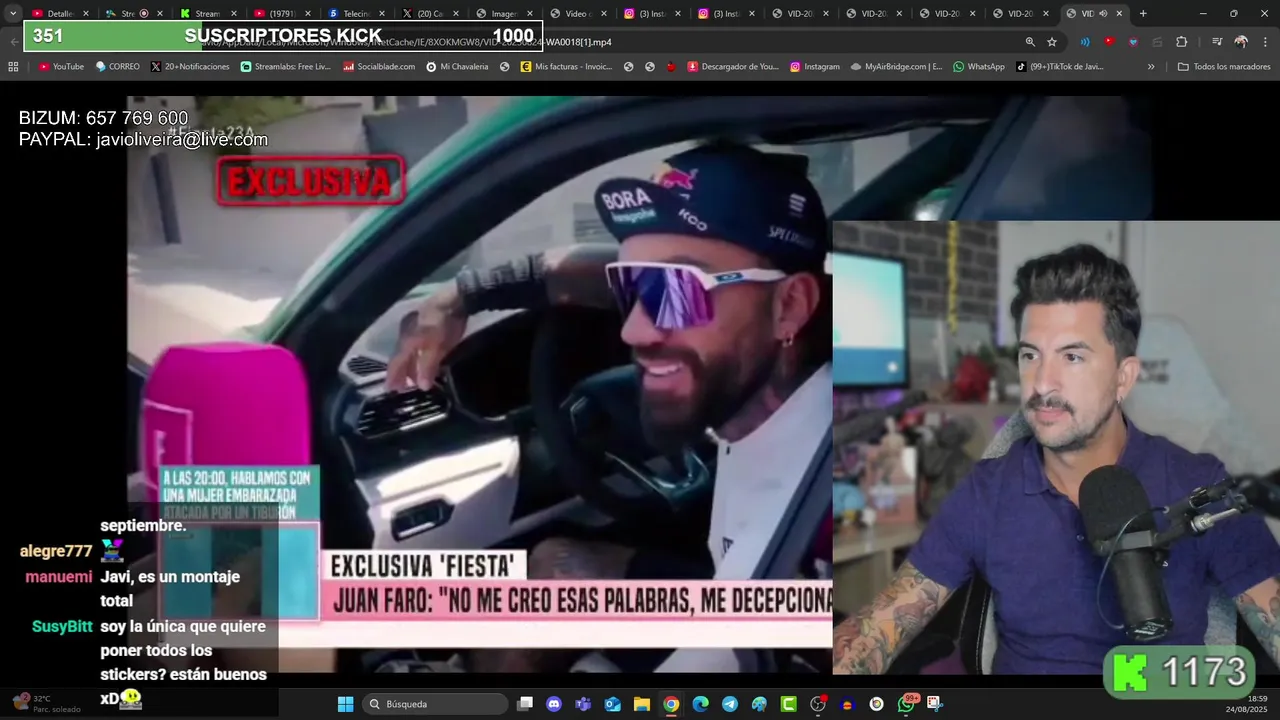Open the Chrome three-dot menu
The image size is (1280, 720).
[x=1265, y=42]
